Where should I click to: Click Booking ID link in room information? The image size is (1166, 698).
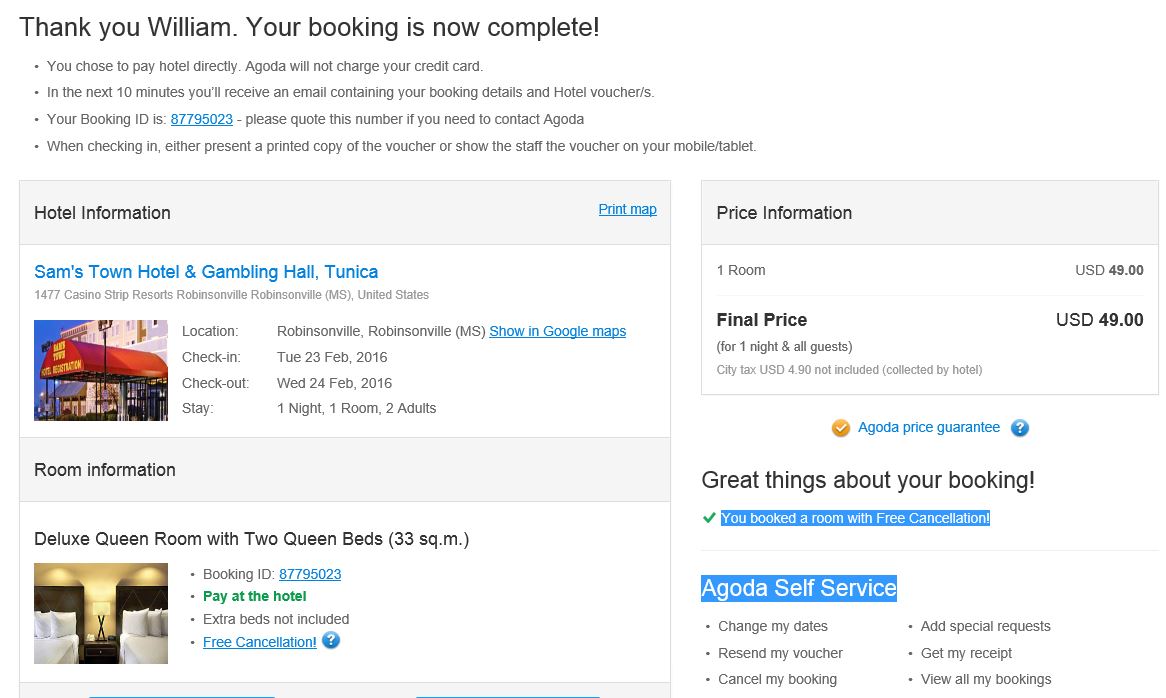[310, 574]
